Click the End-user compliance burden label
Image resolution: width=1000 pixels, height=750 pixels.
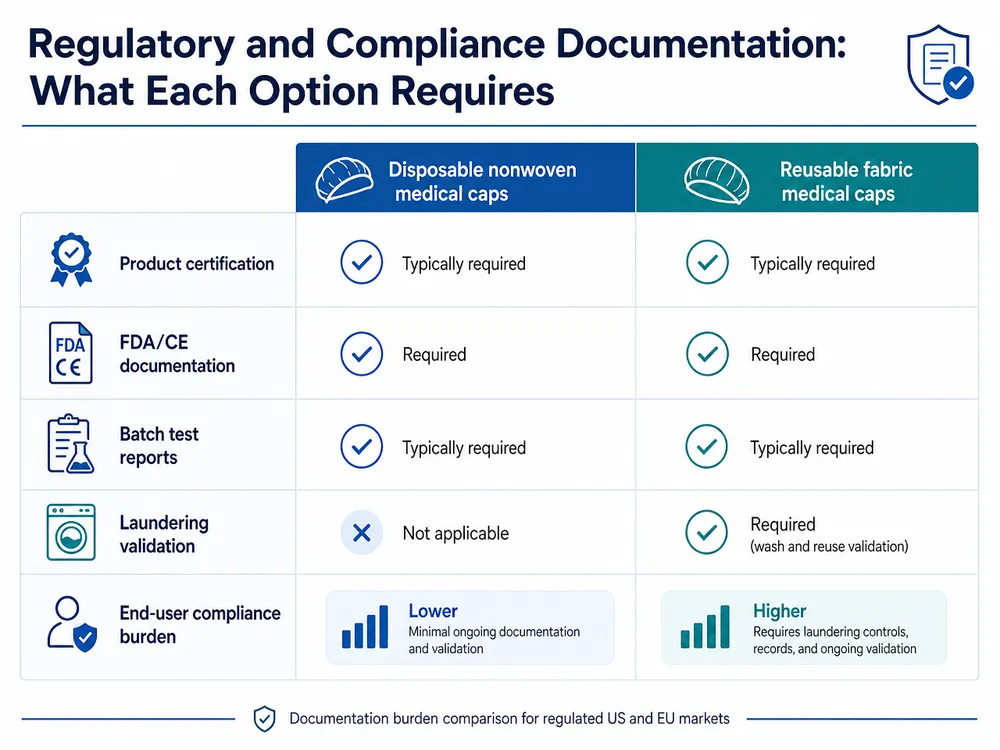[x=200, y=625]
